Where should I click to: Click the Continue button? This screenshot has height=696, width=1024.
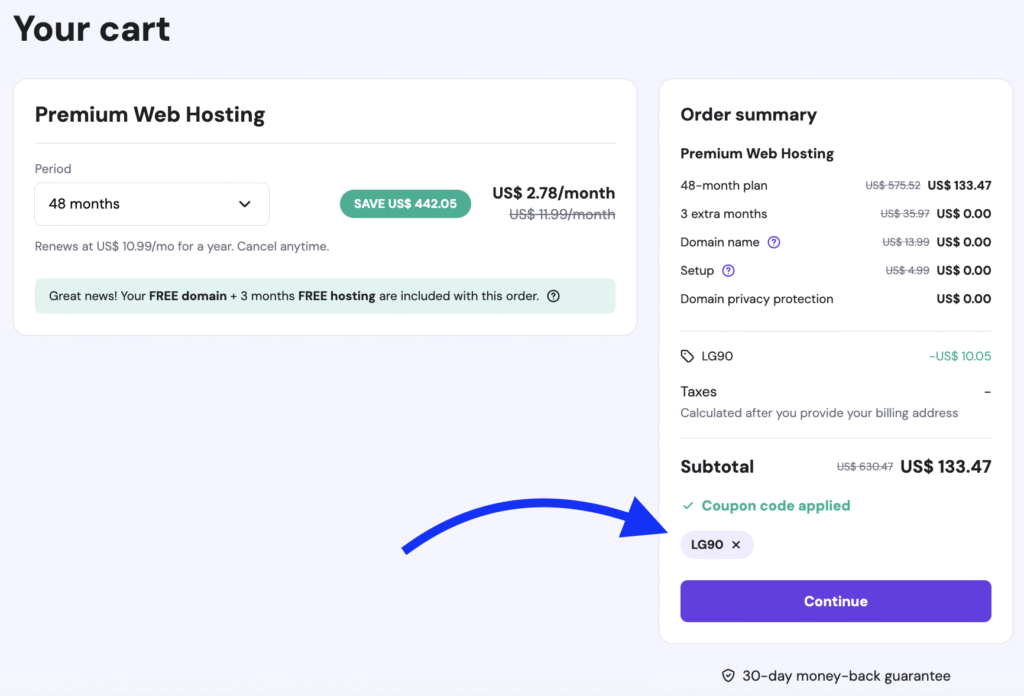835,601
